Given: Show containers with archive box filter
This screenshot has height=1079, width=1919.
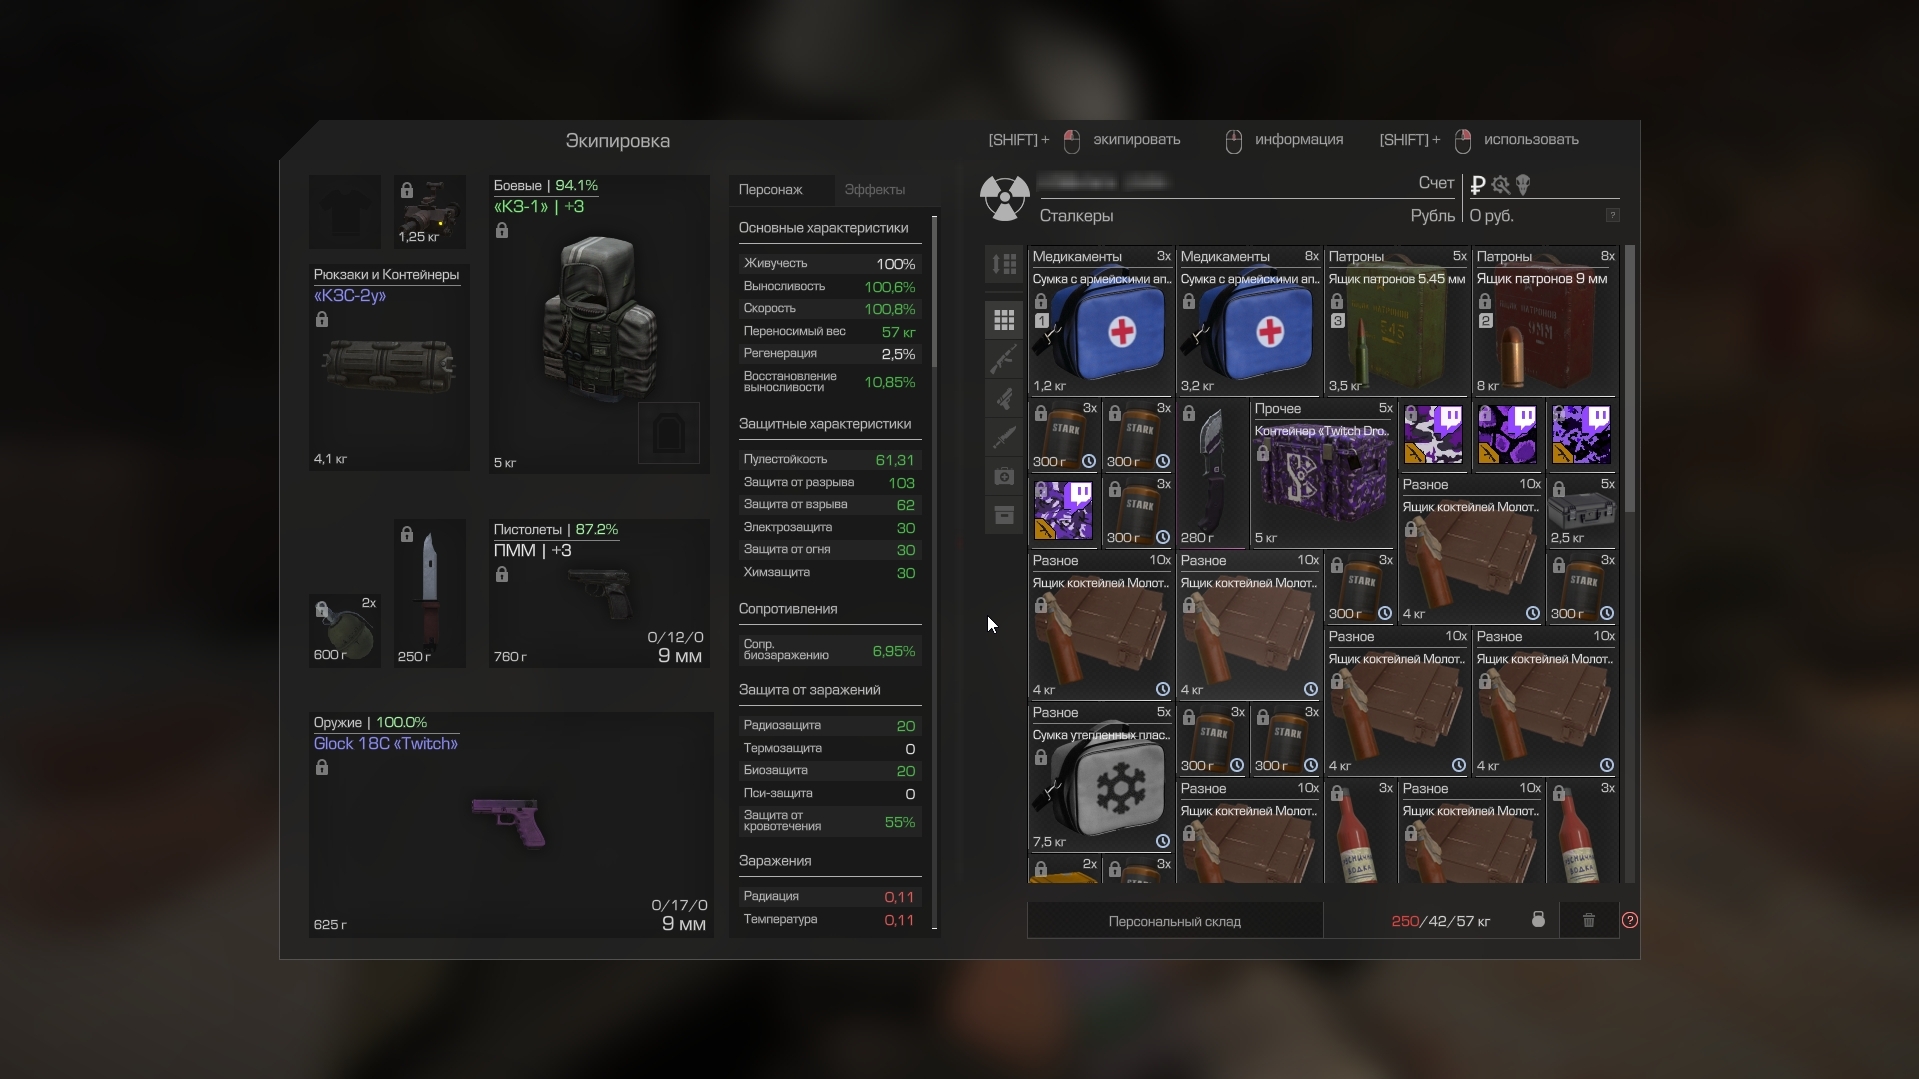Looking at the screenshot, I should [1004, 515].
